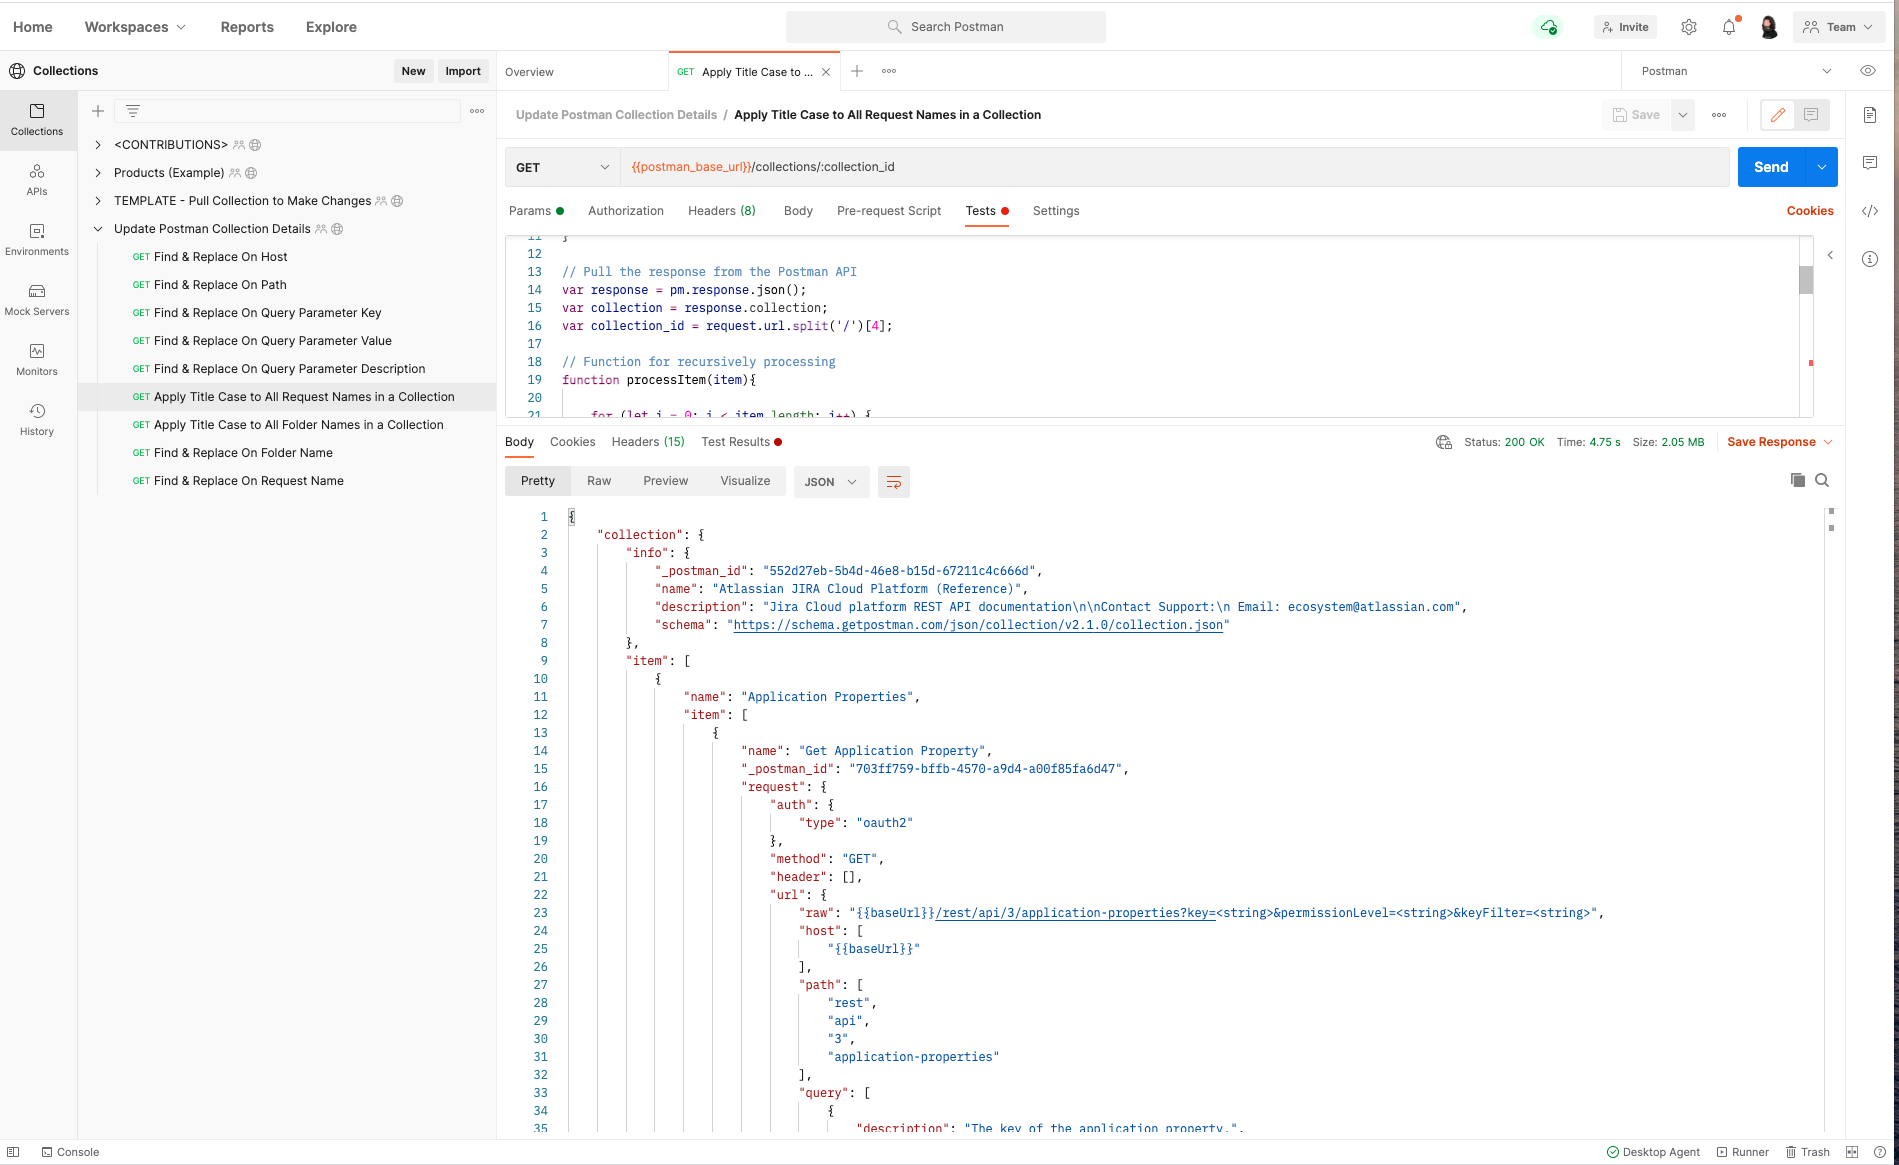Toggle the environment quick look eye icon
The height and width of the screenshot is (1165, 1899).
[1866, 71]
